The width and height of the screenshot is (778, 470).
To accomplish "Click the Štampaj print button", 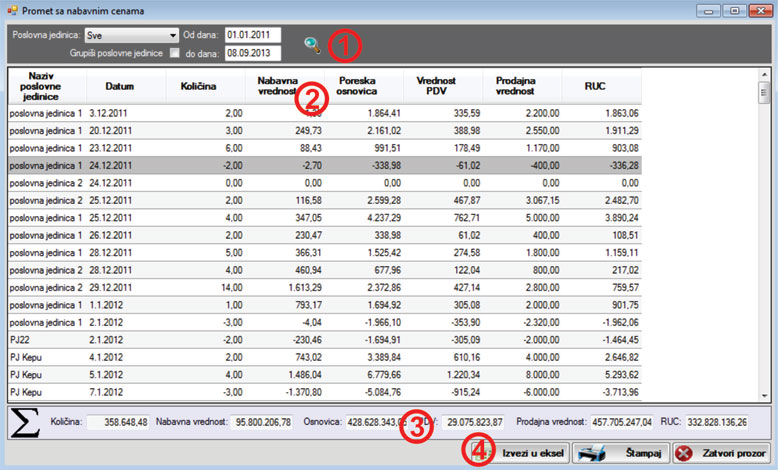I will point(621,453).
